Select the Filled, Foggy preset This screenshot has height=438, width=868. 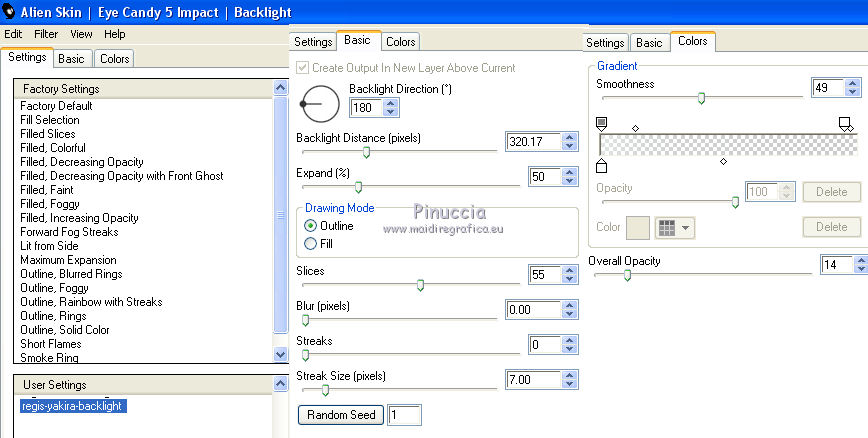click(x=50, y=204)
